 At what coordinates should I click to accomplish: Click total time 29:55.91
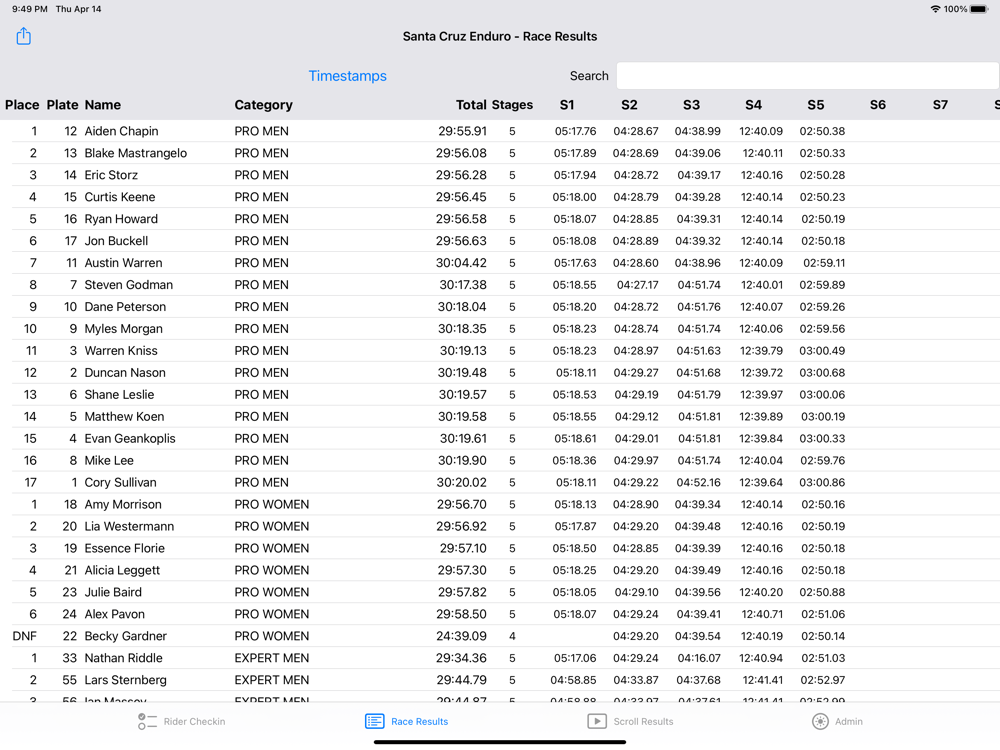[x=462, y=131]
